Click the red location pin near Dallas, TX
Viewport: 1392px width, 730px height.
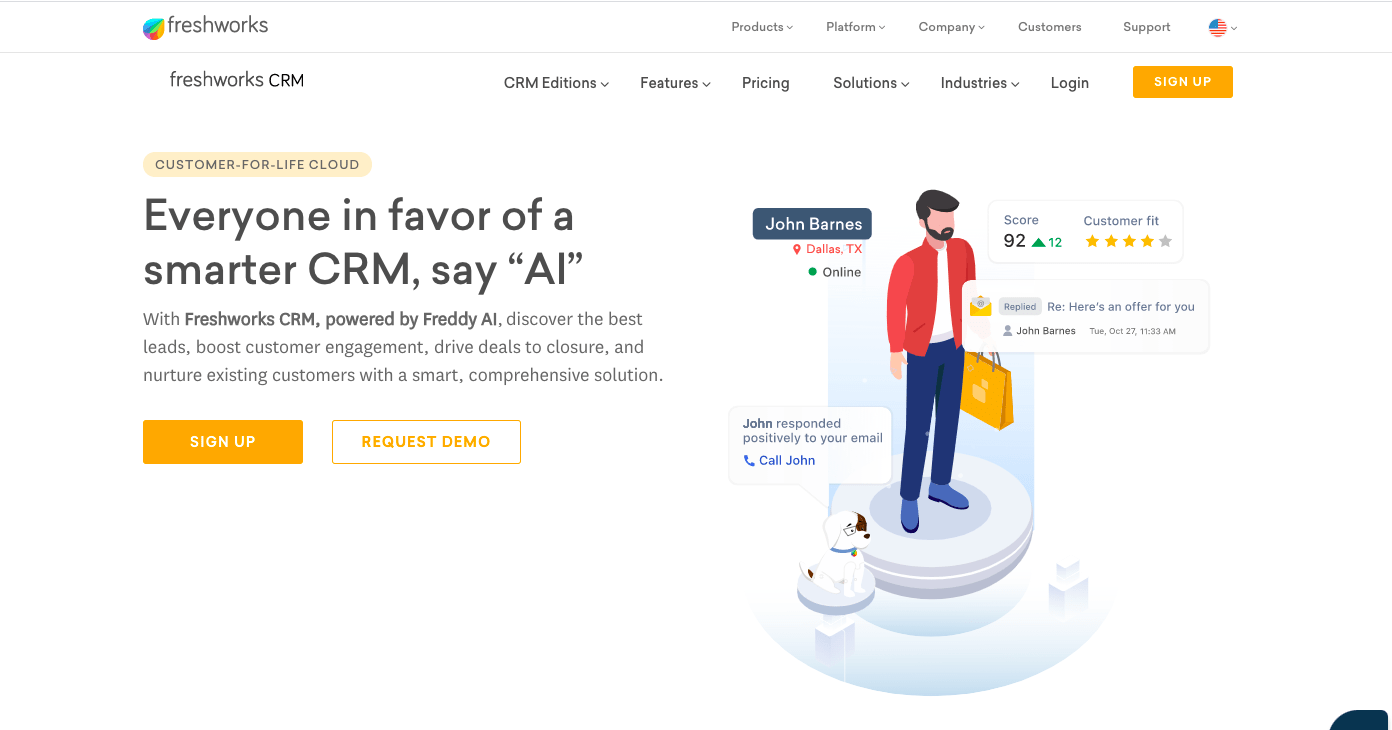click(797, 249)
